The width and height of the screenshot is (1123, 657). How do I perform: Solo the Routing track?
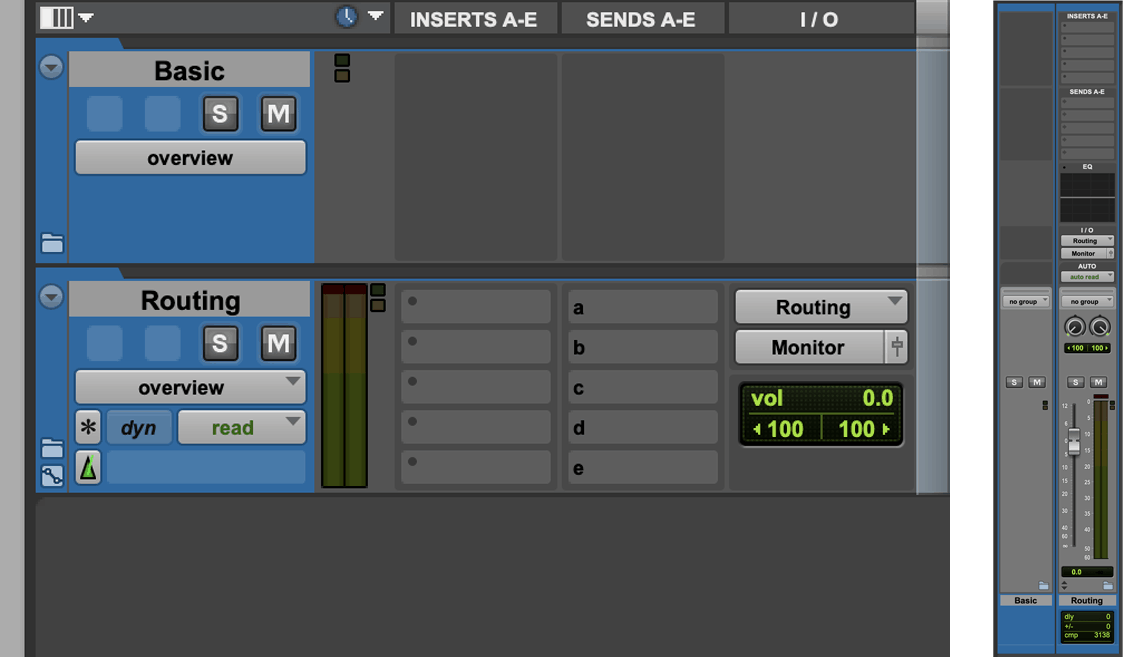pos(220,343)
